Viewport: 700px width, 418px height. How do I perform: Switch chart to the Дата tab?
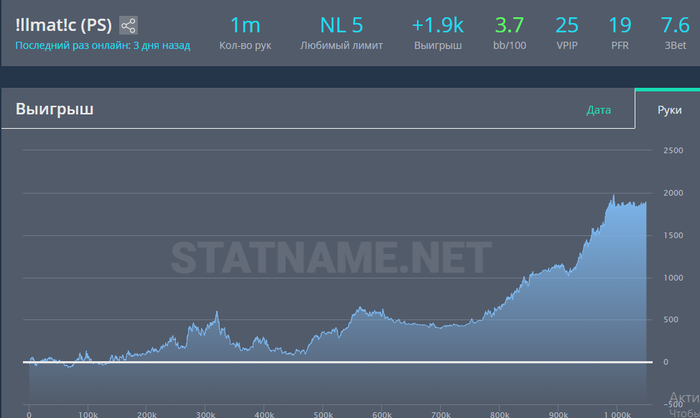tap(598, 110)
